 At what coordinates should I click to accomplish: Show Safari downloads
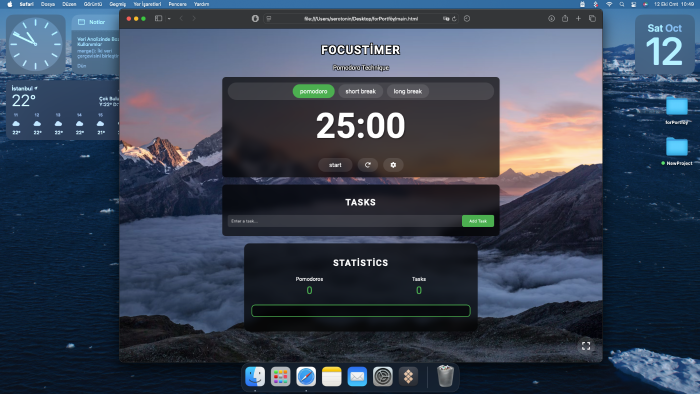(552, 19)
